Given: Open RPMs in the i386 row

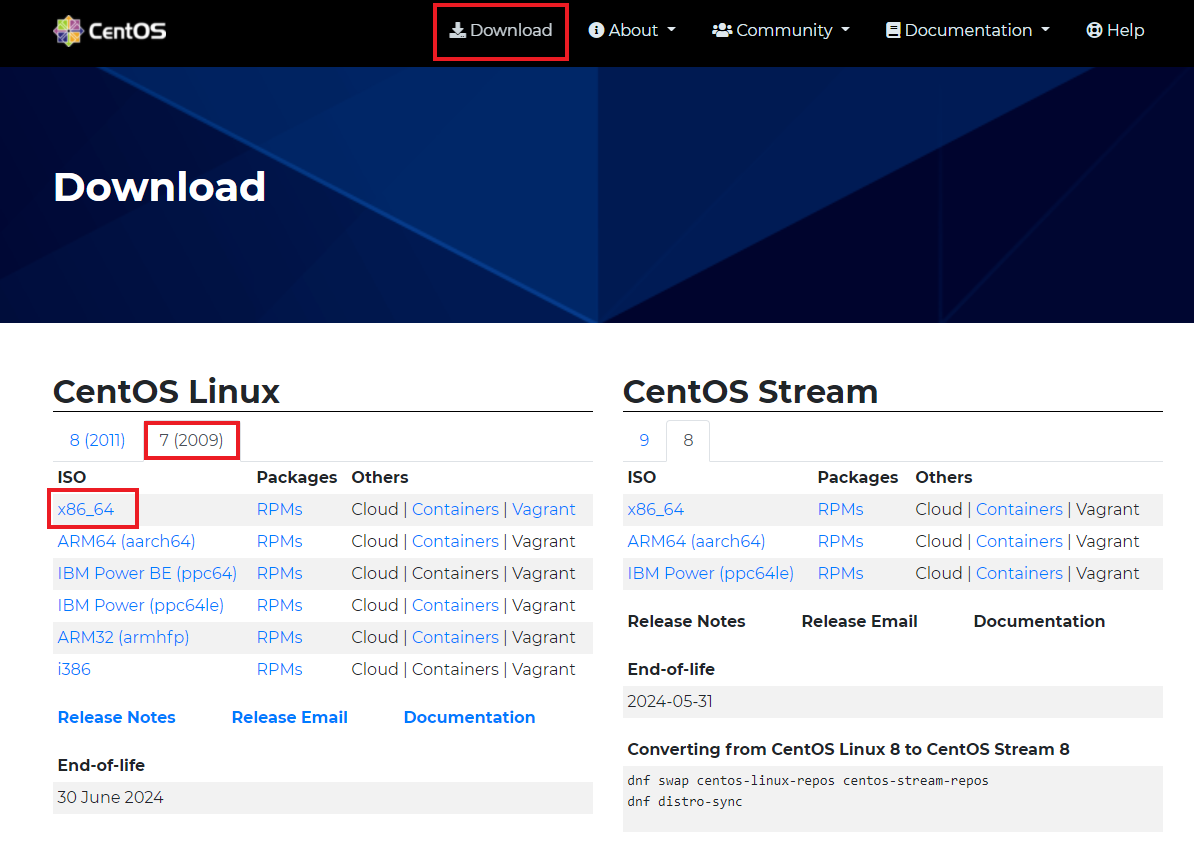Looking at the screenshot, I should pyautogui.click(x=279, y=669).
